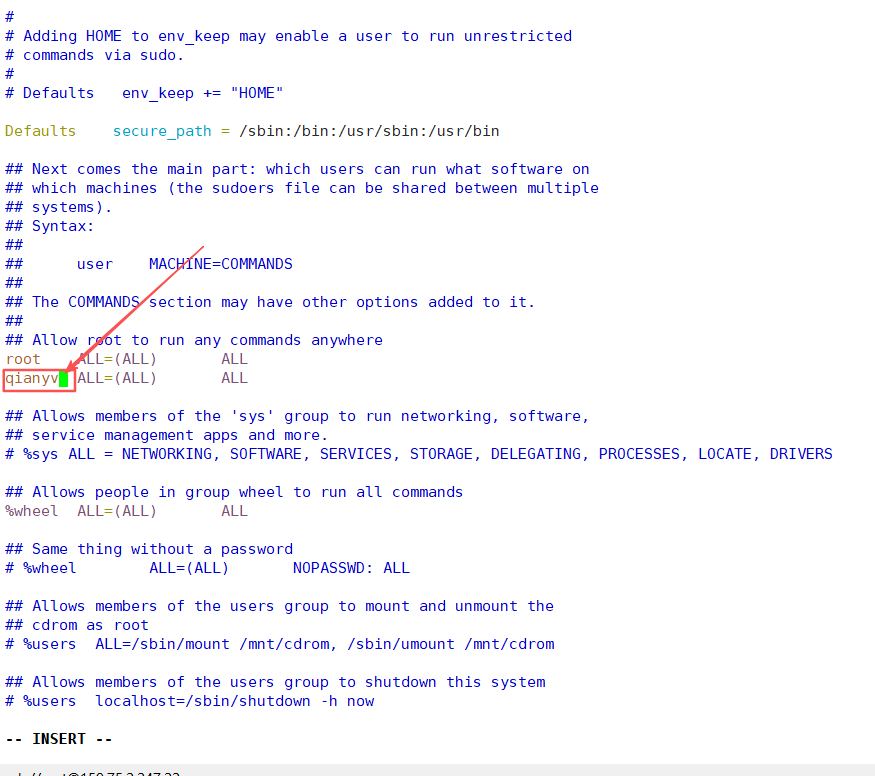This screenshot has width=875, height=776.
Task: Click "## Same thing without a password" line
Action: tap(149, 549)
